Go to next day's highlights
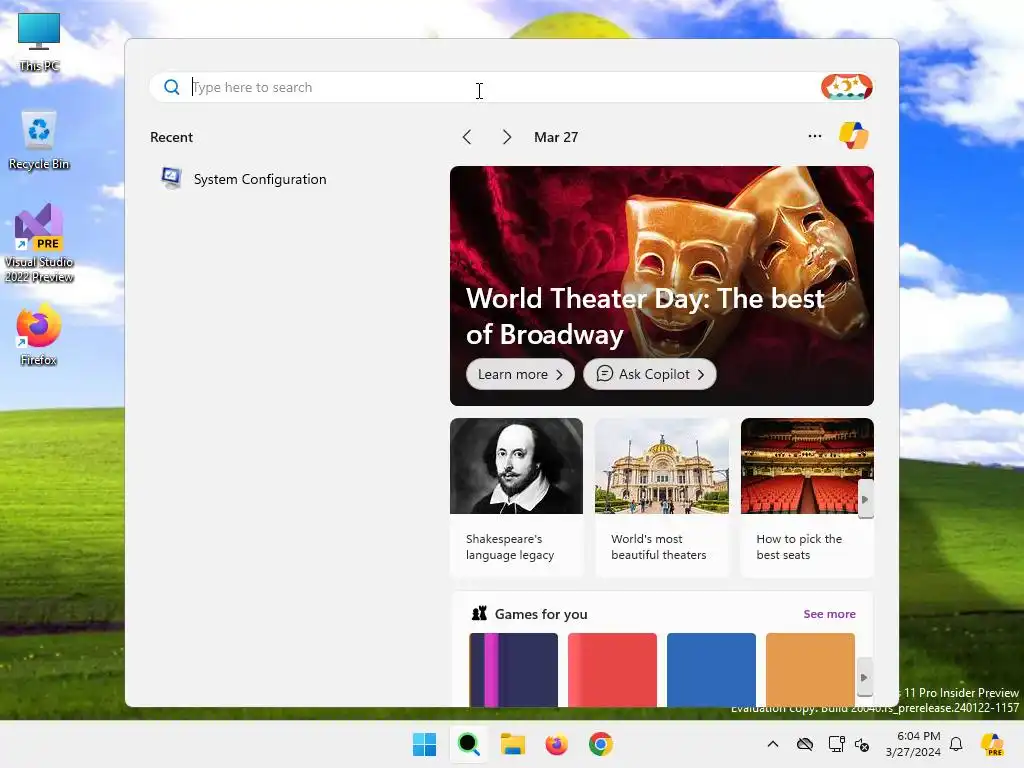The image size is (1024, 768). (x=507, y=137)
